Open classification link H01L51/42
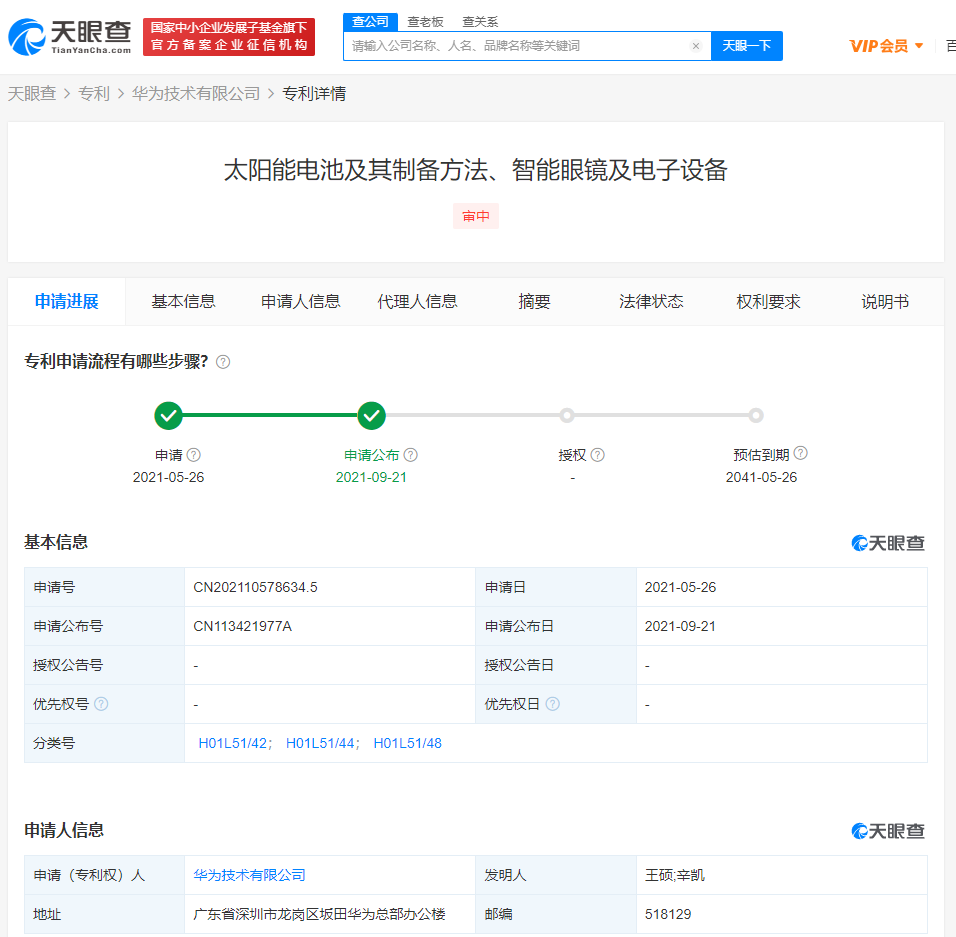 point(234,743)
